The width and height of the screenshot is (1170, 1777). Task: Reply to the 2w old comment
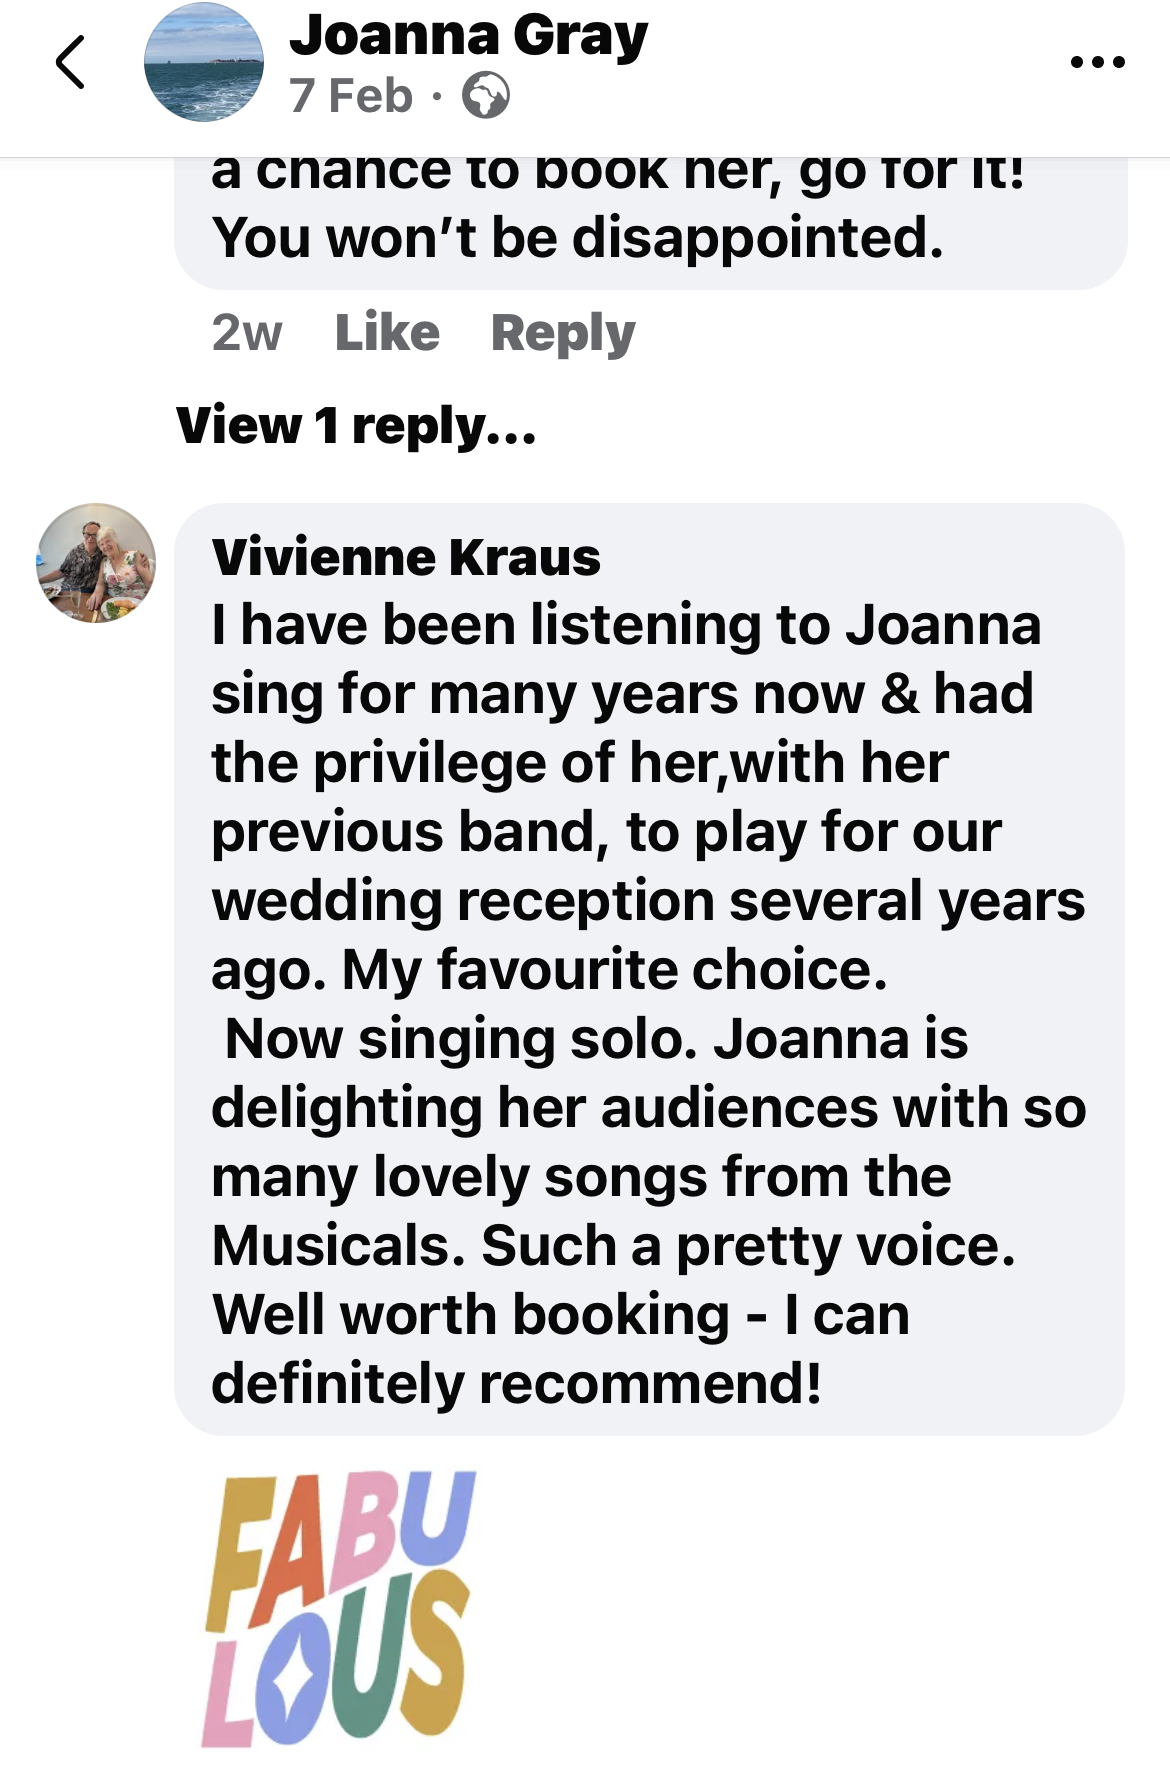point(563,332)
